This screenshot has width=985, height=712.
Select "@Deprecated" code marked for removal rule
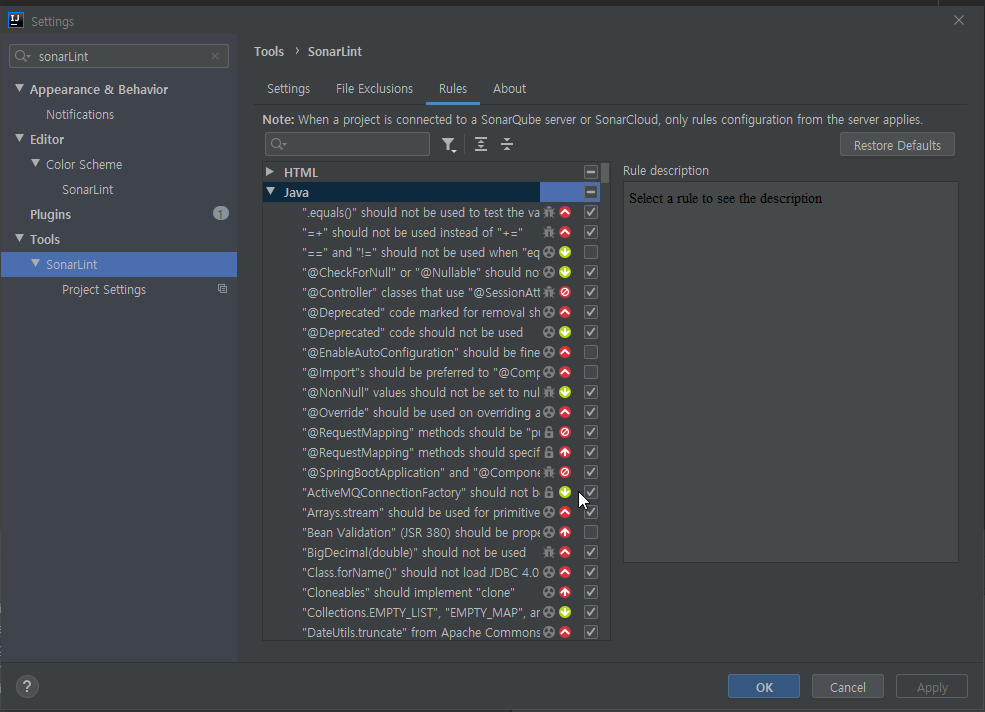click(x=421, y=312)
